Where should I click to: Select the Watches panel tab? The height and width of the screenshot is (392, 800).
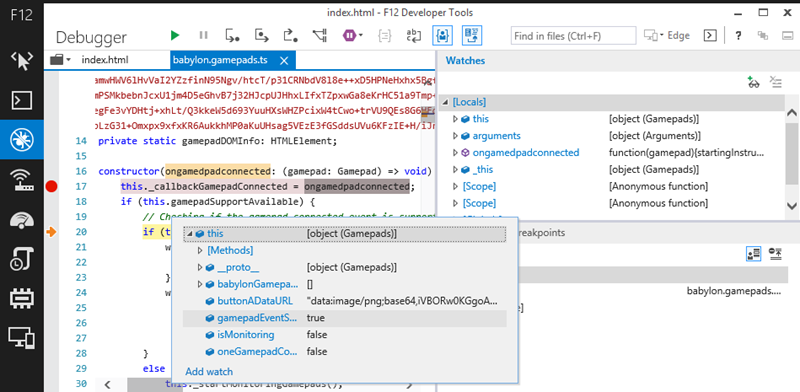point(465,60)
